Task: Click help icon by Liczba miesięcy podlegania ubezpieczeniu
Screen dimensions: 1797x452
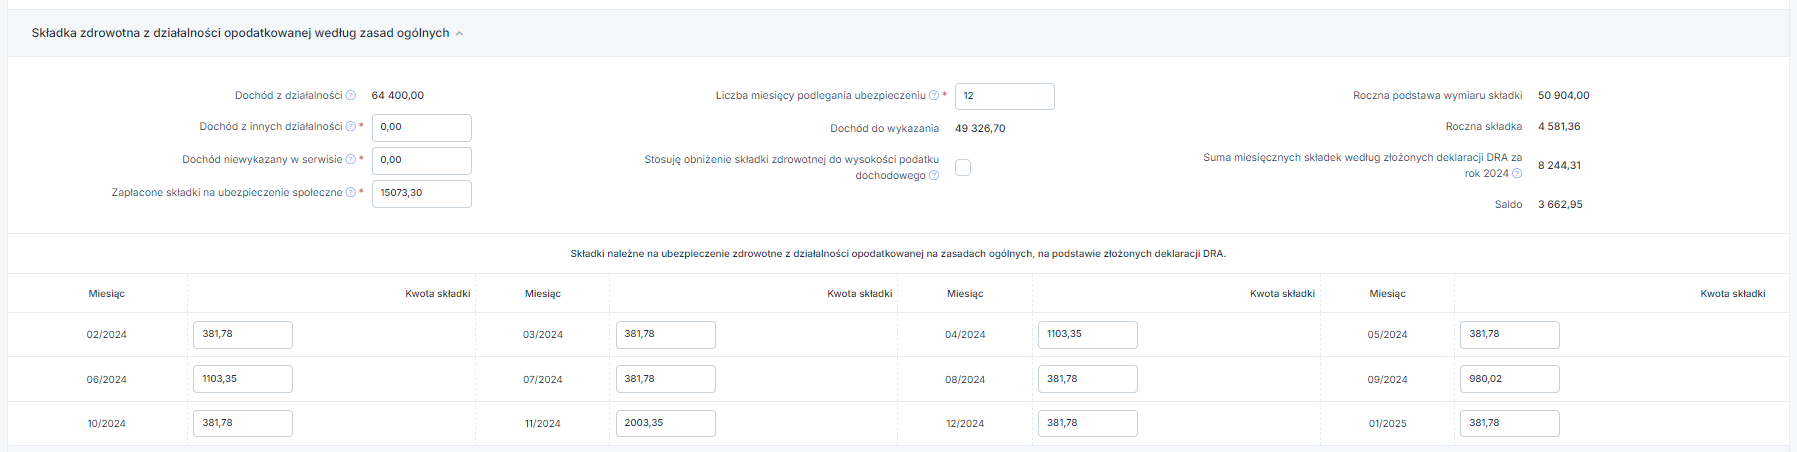Action: [934, 96]
